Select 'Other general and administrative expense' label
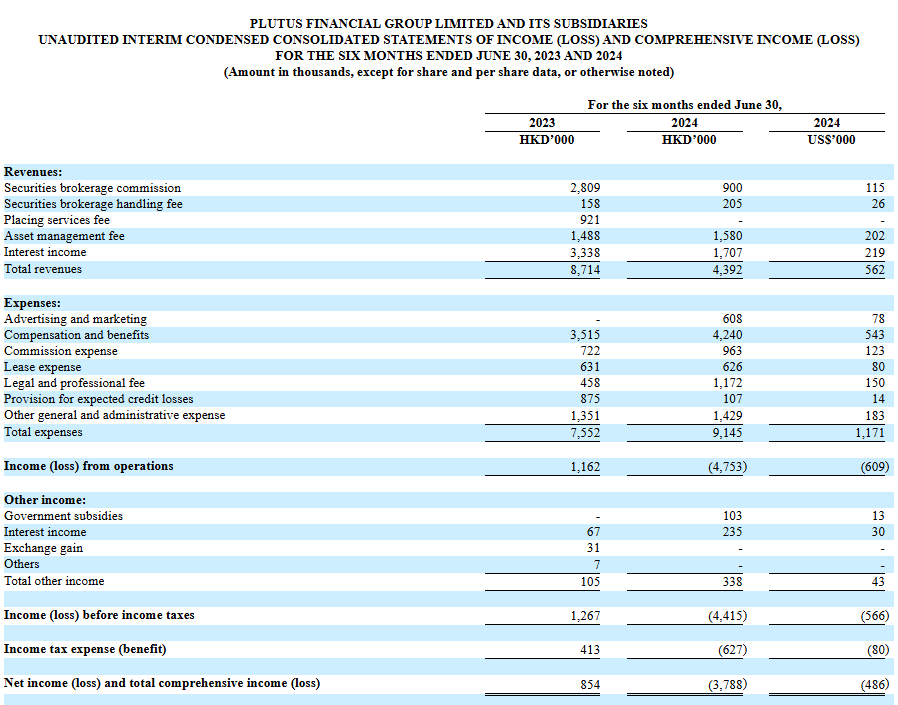This screenshot has height=705, width=898. (115, 415)
